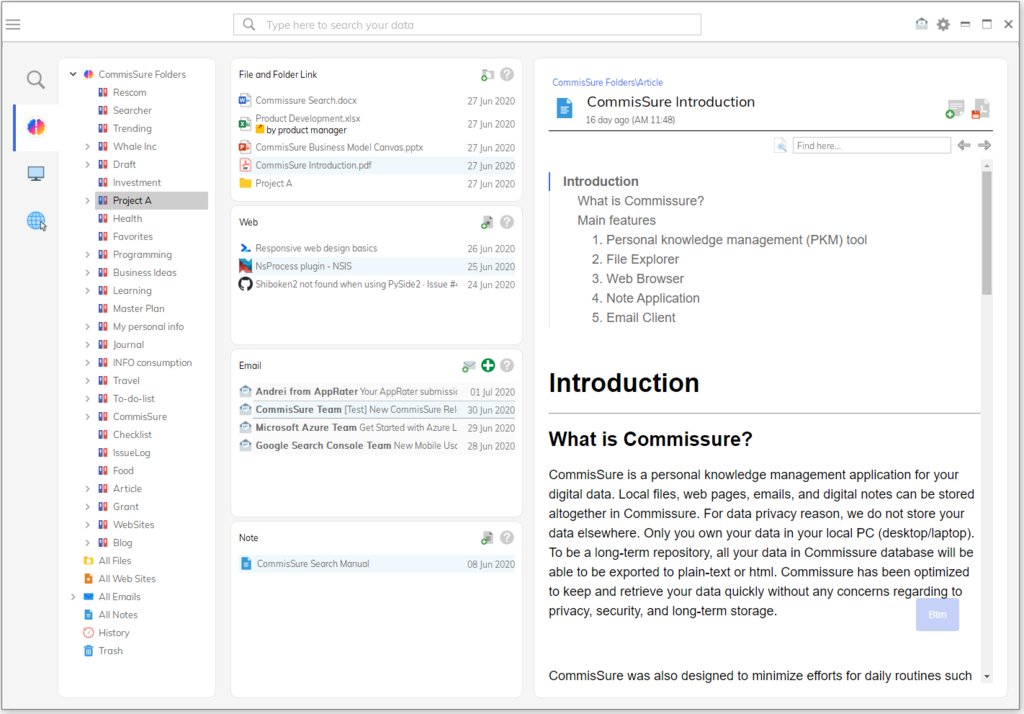Open CommisSure Introduction.pdf
The height and width of the screenshot is (714, 1024).
pyautogui.click(x=313, y=165)
